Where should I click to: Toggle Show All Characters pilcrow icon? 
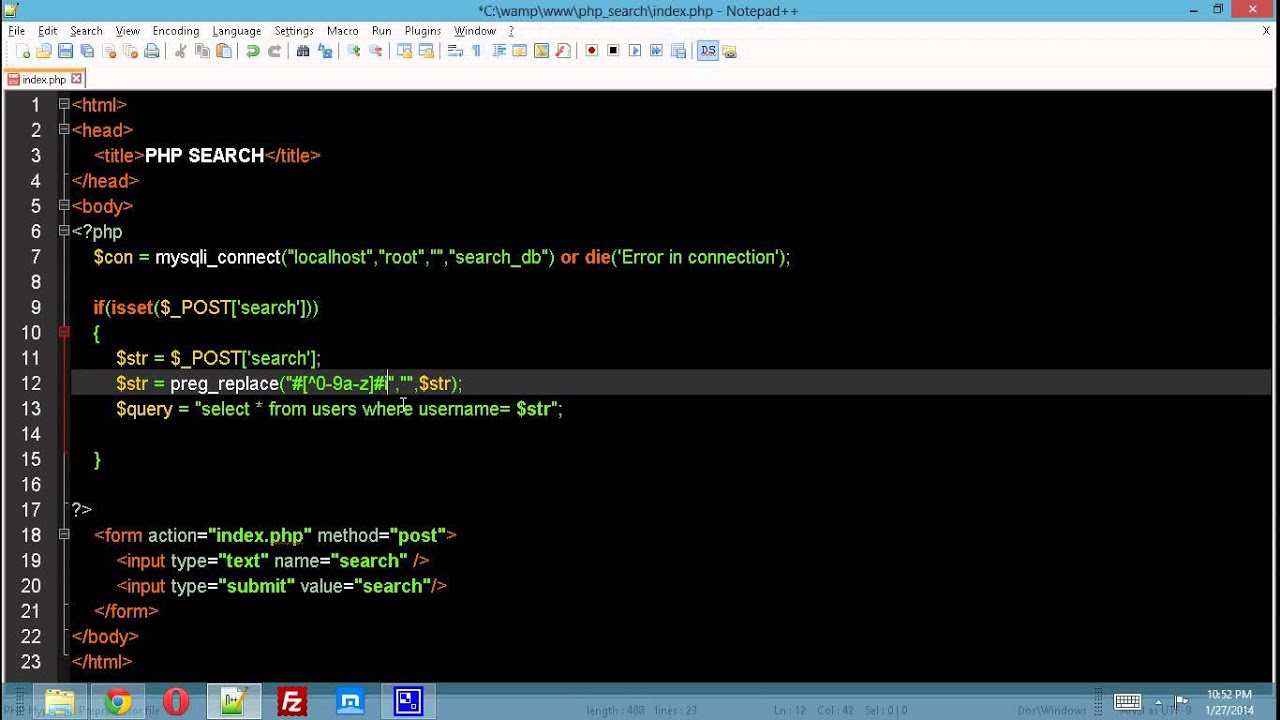point(476,51)
